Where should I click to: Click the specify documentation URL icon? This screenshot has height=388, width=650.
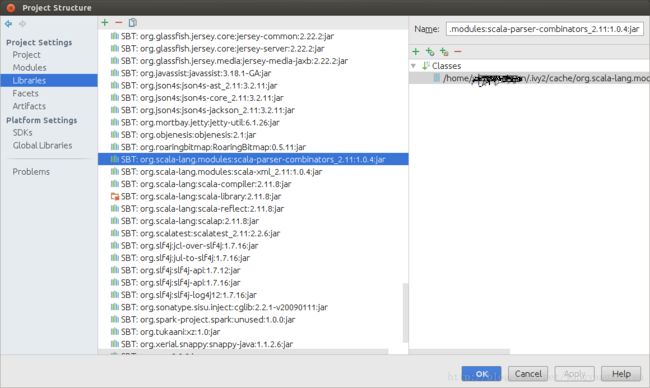(430, 51)
